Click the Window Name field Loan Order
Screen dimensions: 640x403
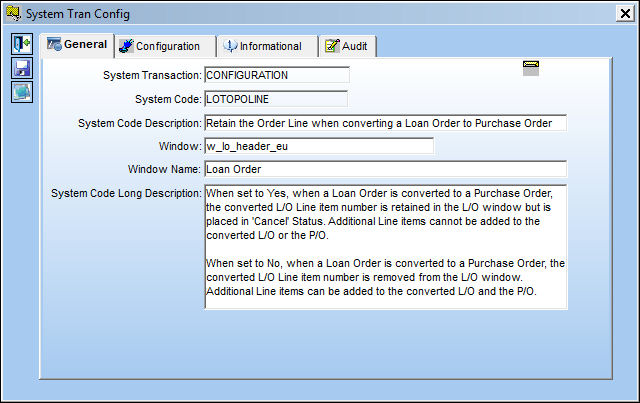point(385,169)
